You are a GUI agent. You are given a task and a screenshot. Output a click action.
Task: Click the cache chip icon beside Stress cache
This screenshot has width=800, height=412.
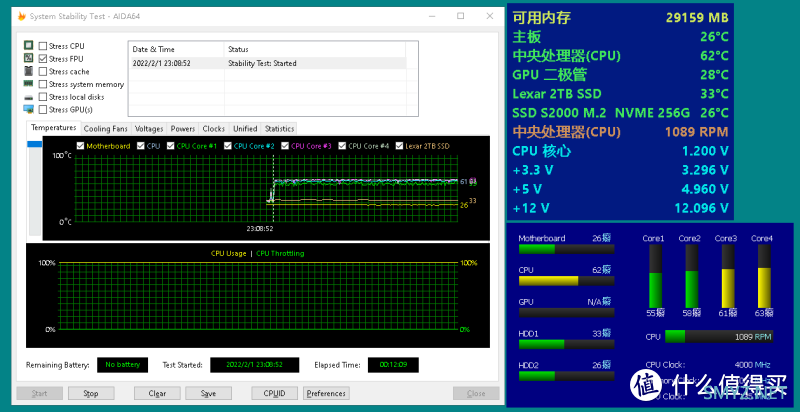coord(28,72)
